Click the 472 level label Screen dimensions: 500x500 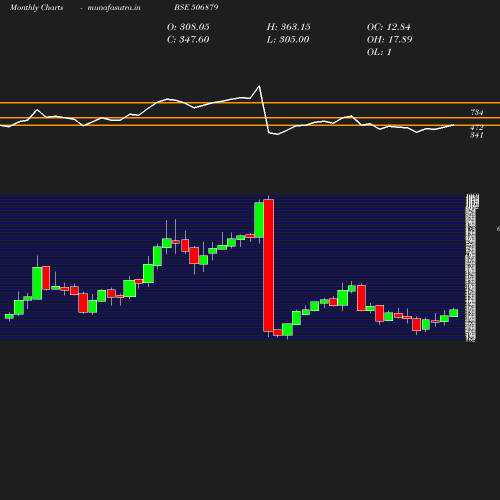[x=477, y=127]
